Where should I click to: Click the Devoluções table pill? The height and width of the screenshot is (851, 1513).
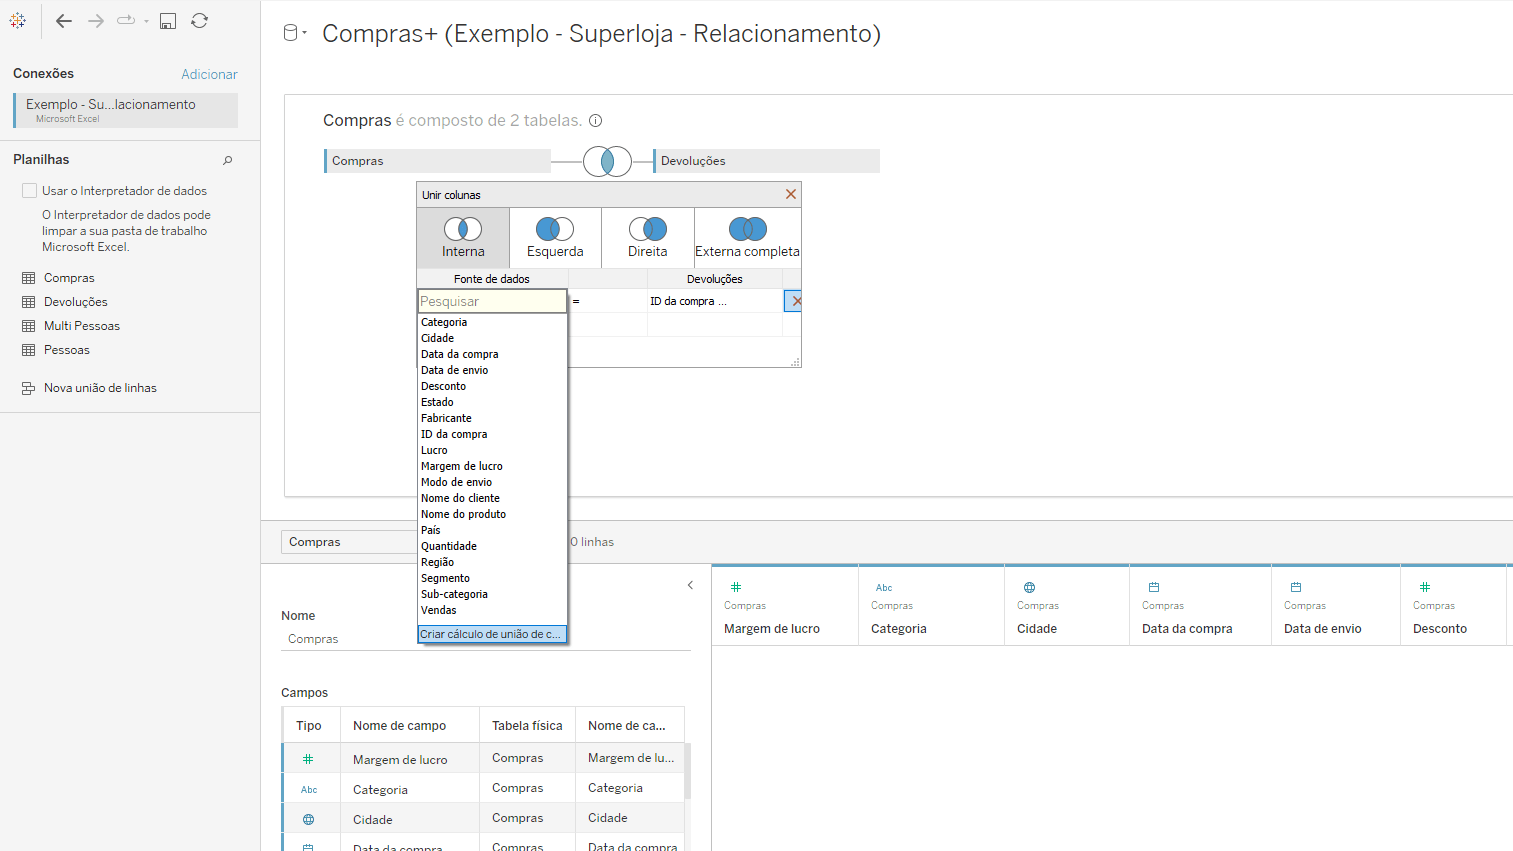point(767,161)
